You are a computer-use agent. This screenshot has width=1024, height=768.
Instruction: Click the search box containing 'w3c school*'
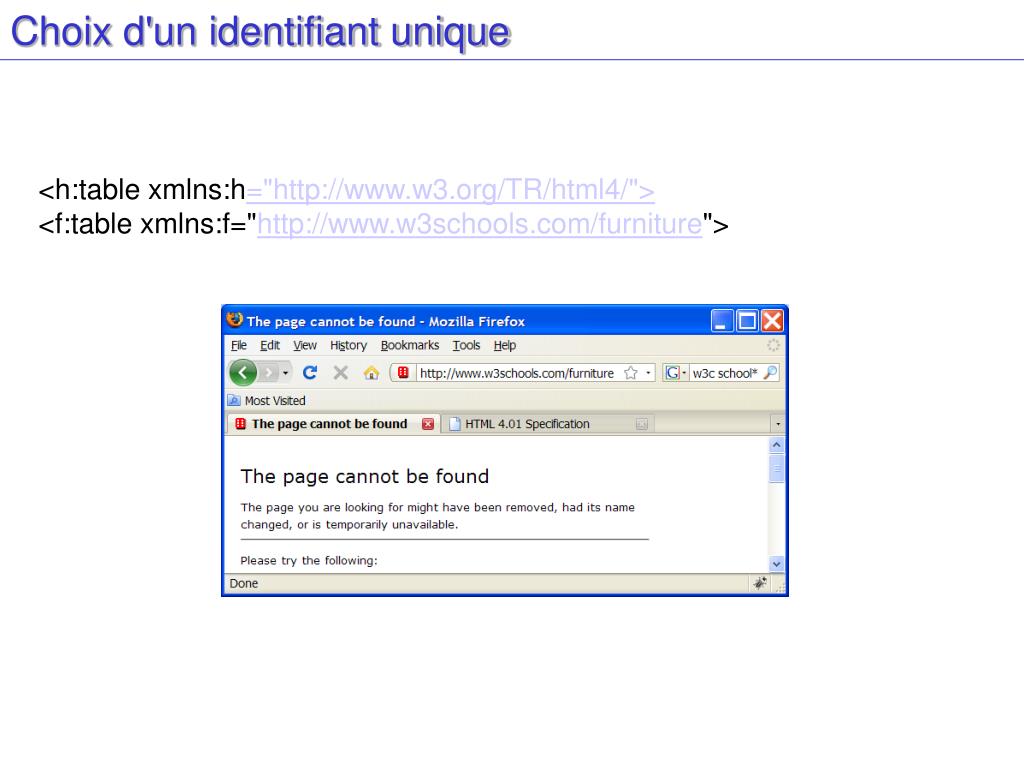click(x=725, y=373)
